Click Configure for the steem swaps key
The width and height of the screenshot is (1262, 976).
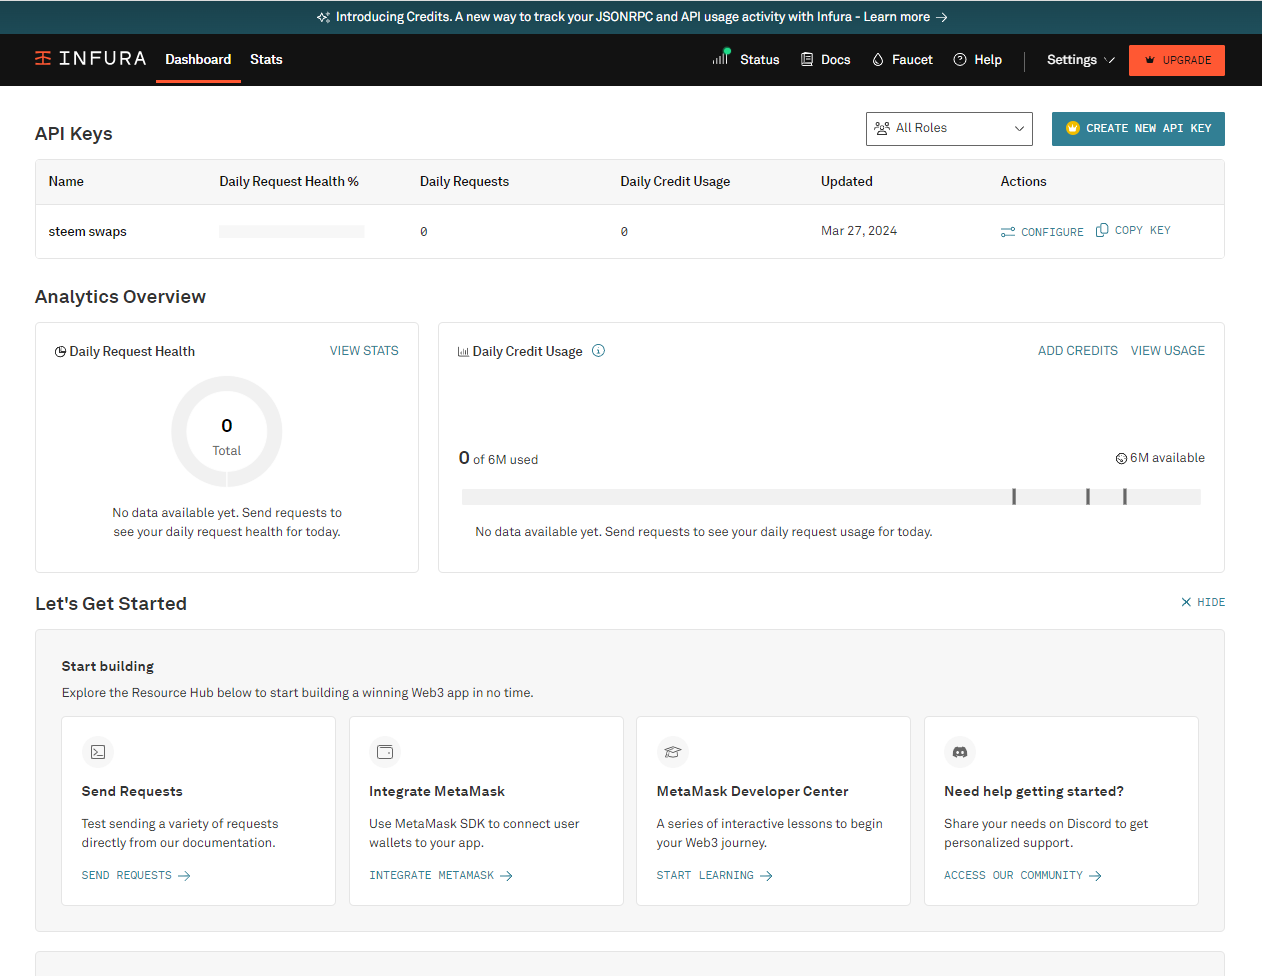coord(1042,232)
